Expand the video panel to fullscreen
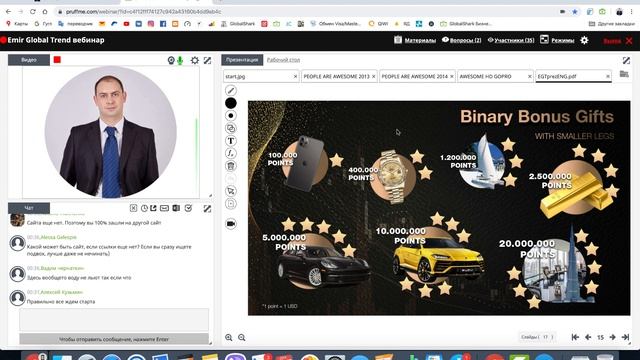 pos(207,60)
